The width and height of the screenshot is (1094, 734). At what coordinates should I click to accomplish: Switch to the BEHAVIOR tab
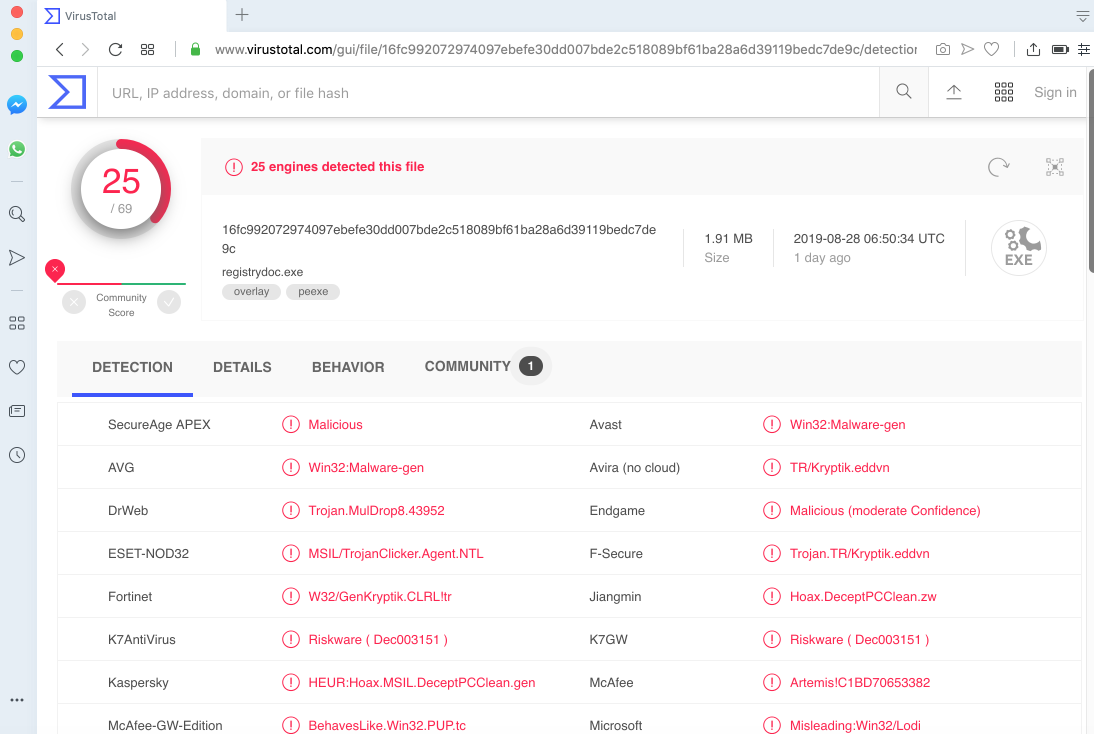[348, 367]
